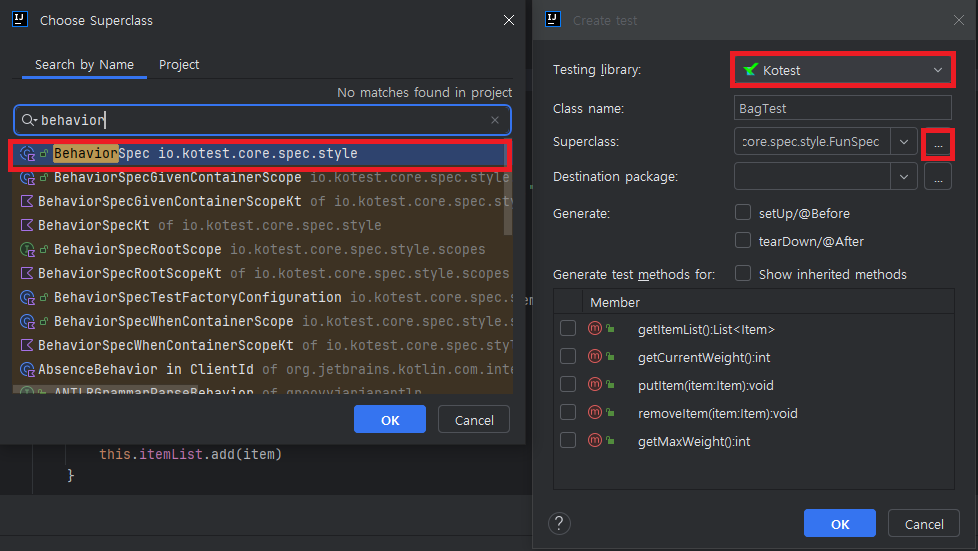Close the Choose Superclass dialog
Image resolution: width=978 pixels, height=551 pixels.
tap(509, 20)
